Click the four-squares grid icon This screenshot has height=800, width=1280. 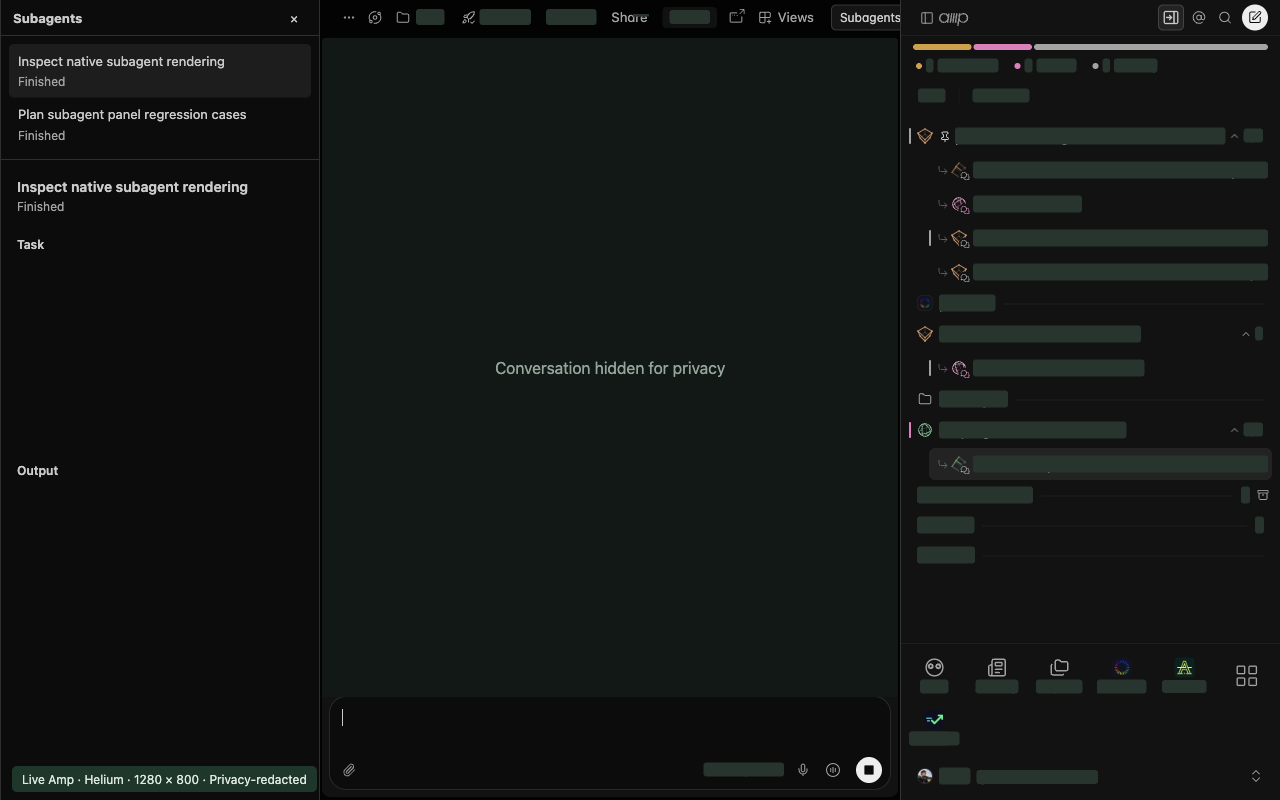(1246, 676)
